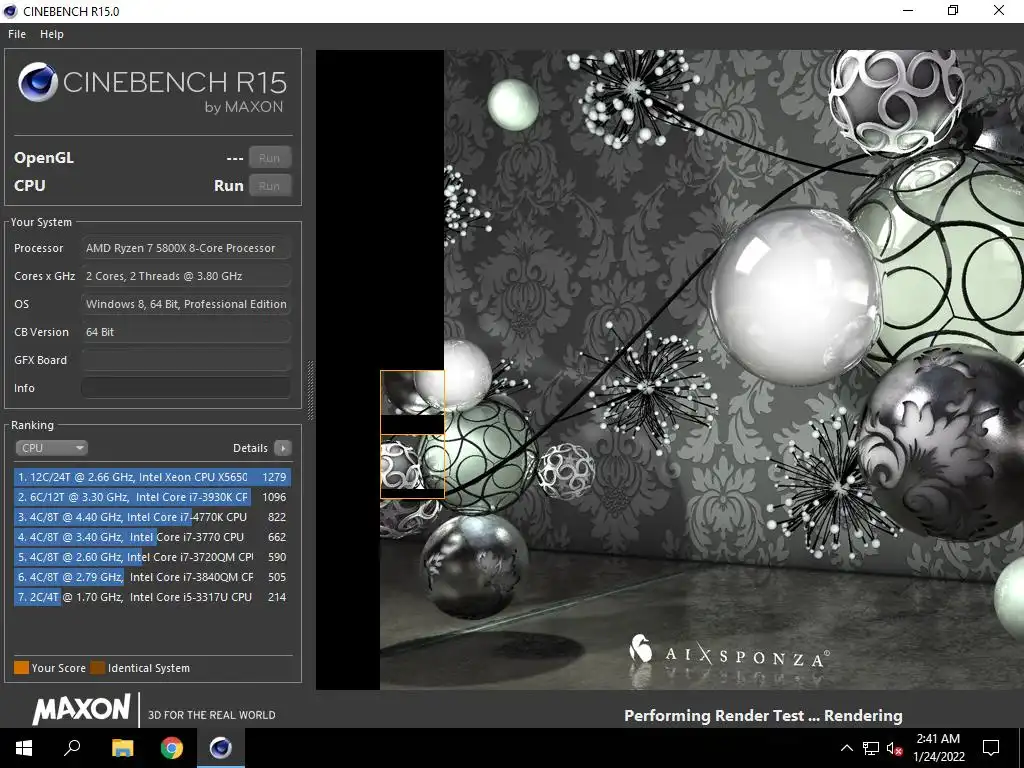The image size is (1024, 768).
Task: Click the Details arrow button
Action: pyautogui.click(x=283, y=448)
